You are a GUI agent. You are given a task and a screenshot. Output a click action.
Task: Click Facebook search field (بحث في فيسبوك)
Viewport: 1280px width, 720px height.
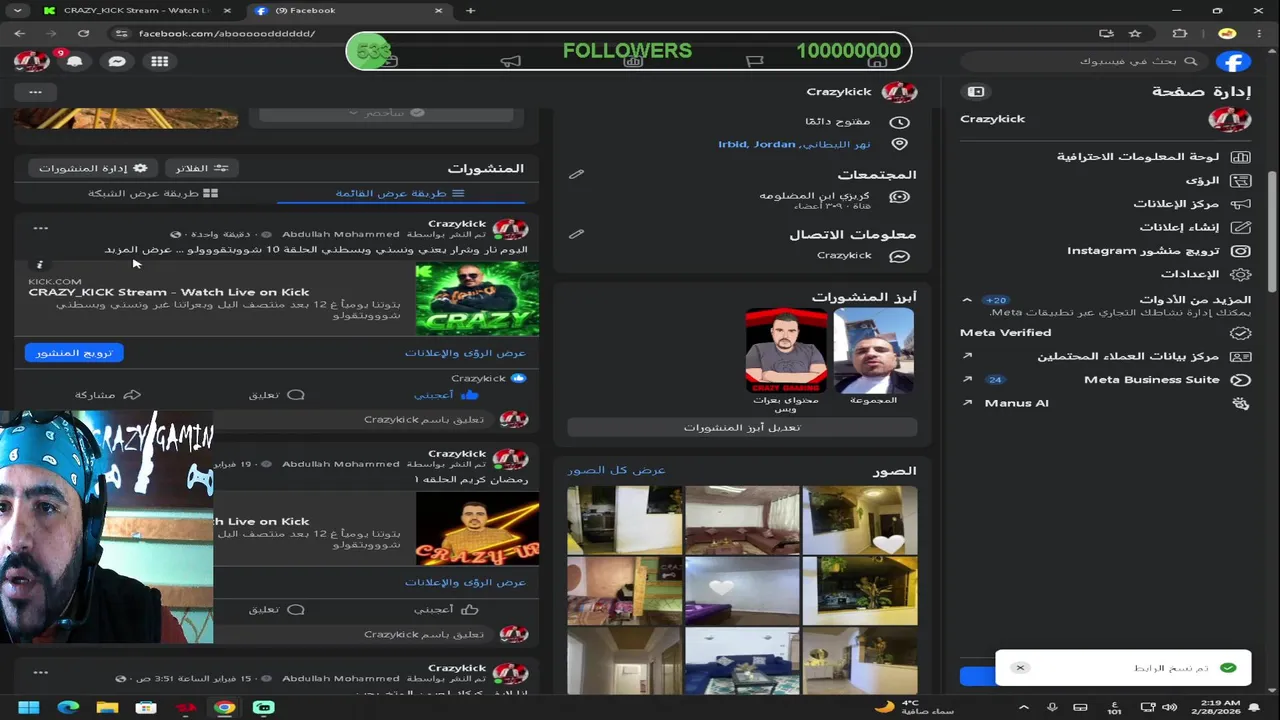1085,61
